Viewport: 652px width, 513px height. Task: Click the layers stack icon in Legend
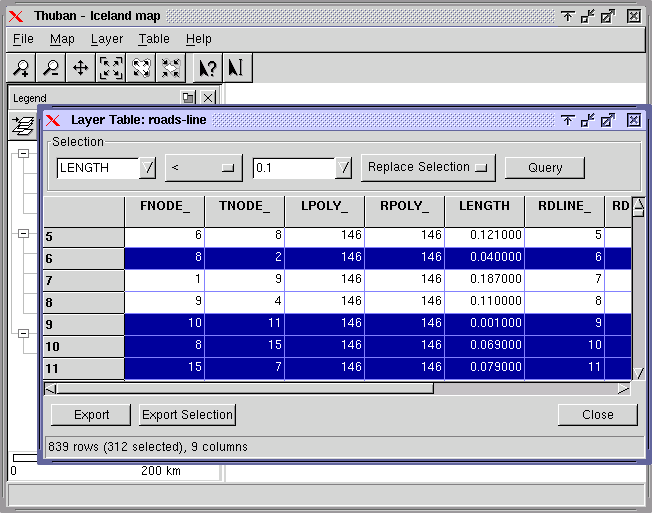(x=23, y=126)
